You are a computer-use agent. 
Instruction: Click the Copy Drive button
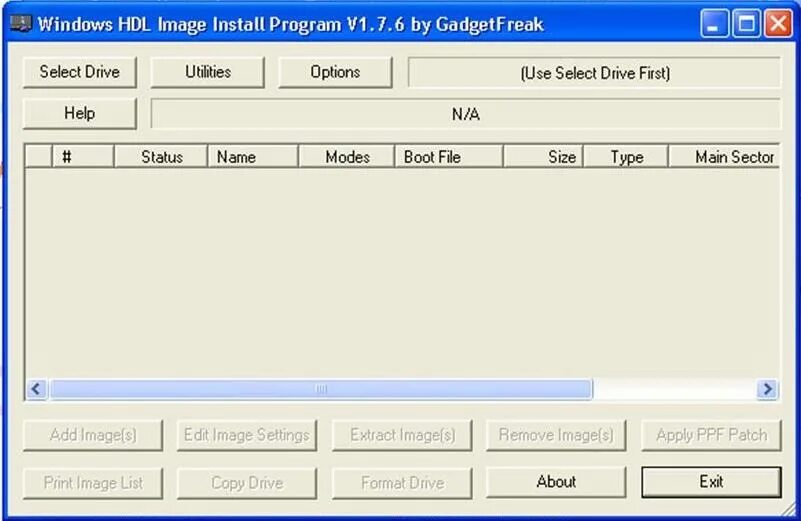pyautogui.click(x=247, y=483)
